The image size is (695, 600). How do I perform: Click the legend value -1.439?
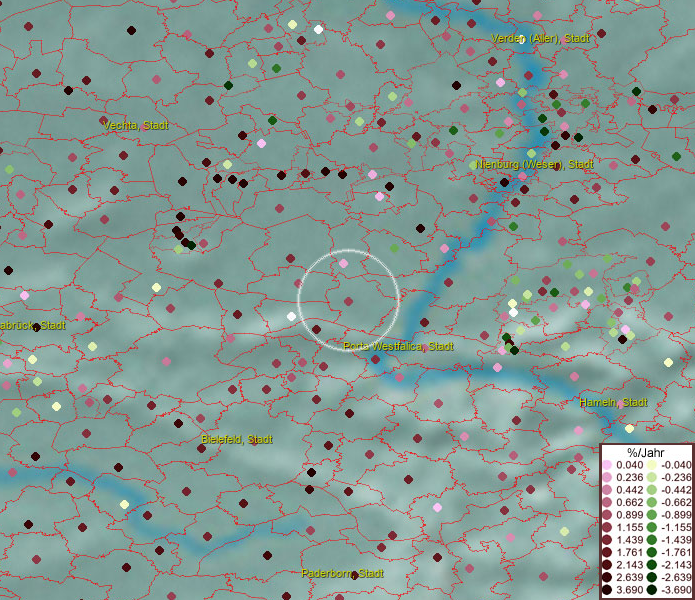(x=676, y=540)
